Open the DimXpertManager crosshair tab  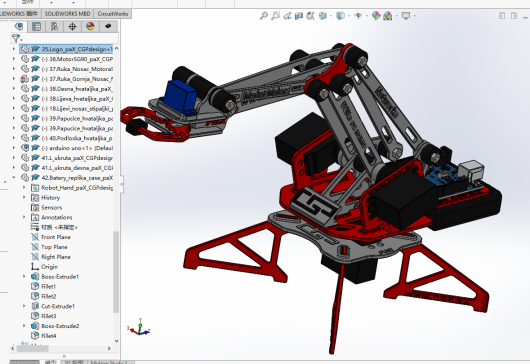[72, 26]
